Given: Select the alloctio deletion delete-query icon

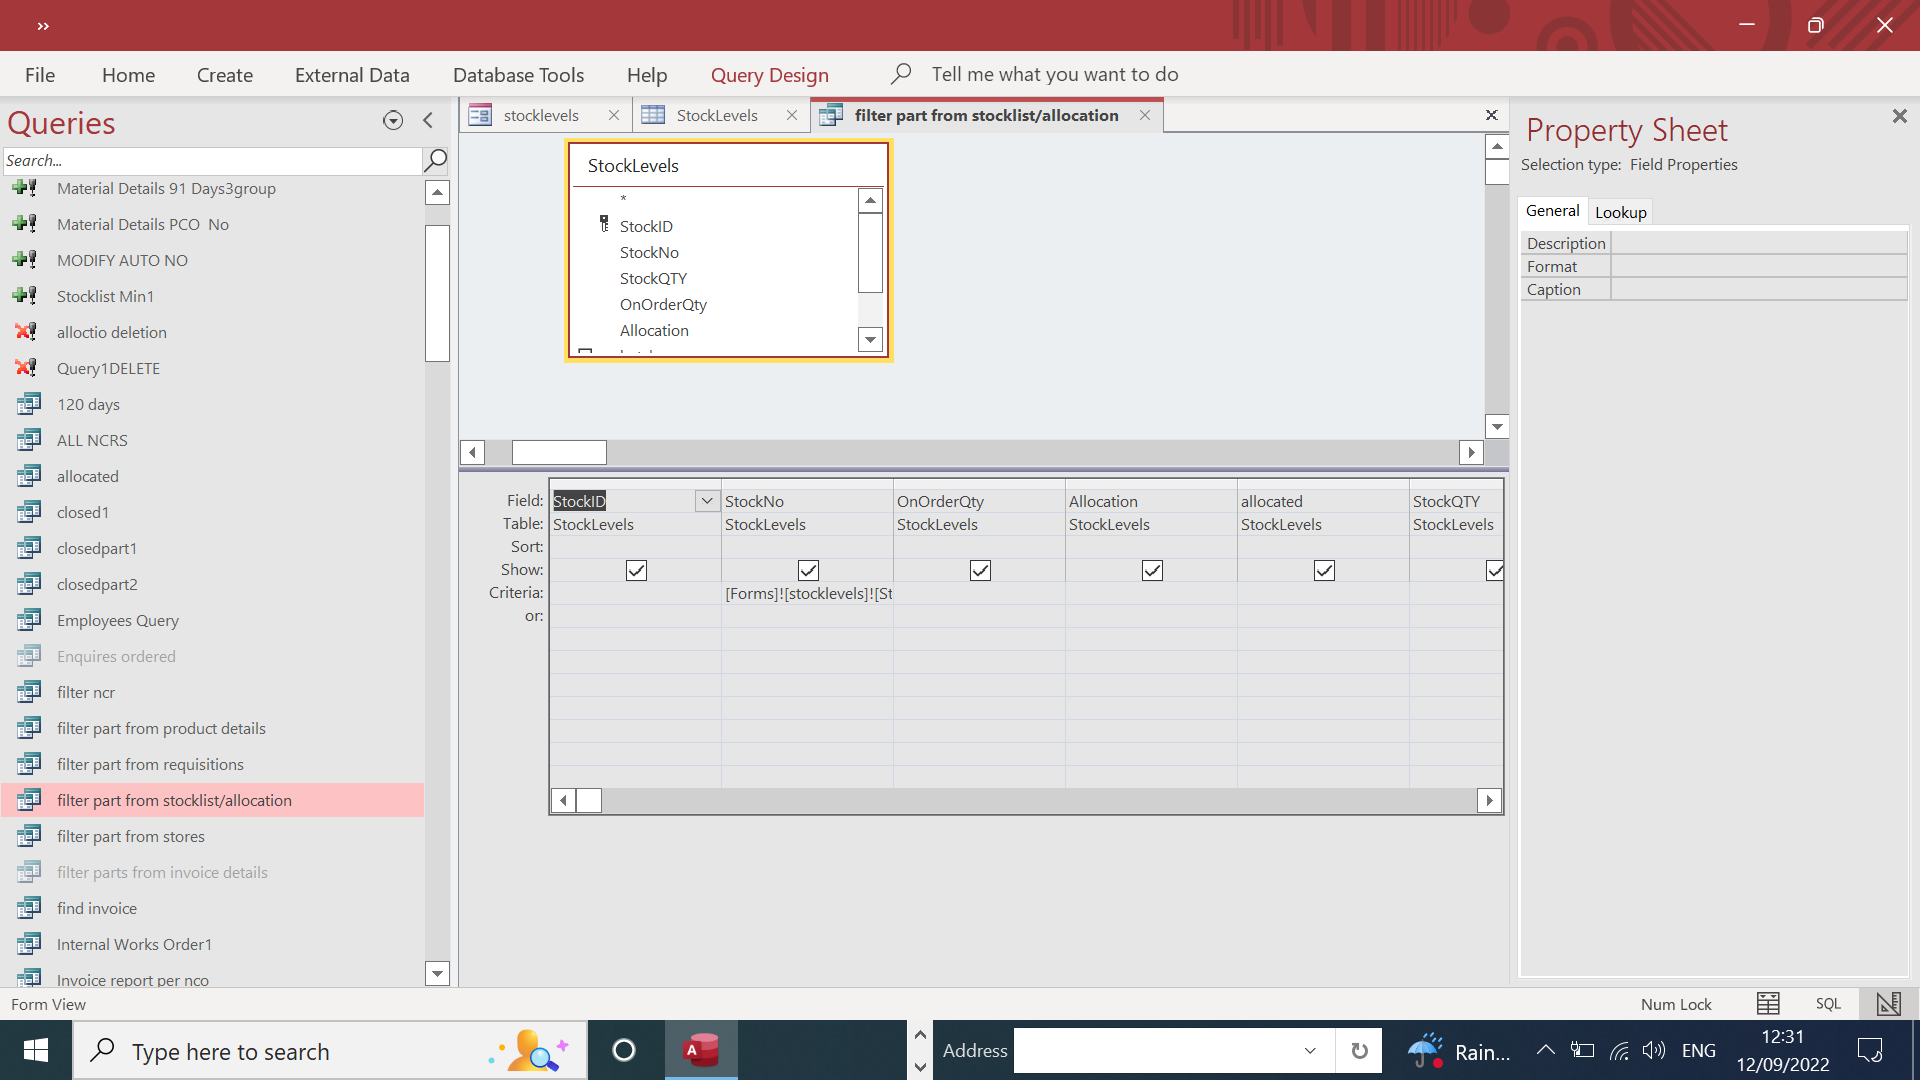Looking at the screenshot, I should [x=26, y=332].
